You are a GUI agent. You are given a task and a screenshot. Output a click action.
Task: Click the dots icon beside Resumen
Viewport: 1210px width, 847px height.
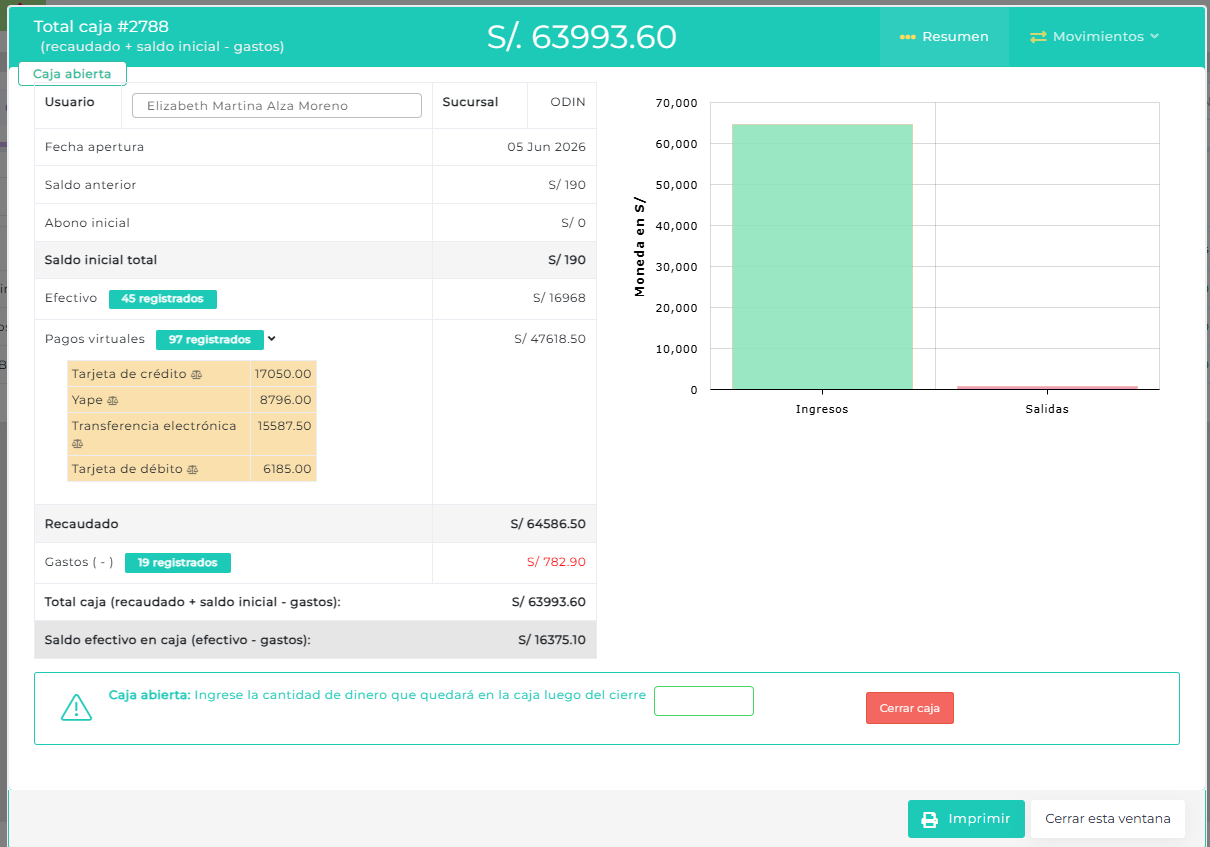tap(908, 37)
